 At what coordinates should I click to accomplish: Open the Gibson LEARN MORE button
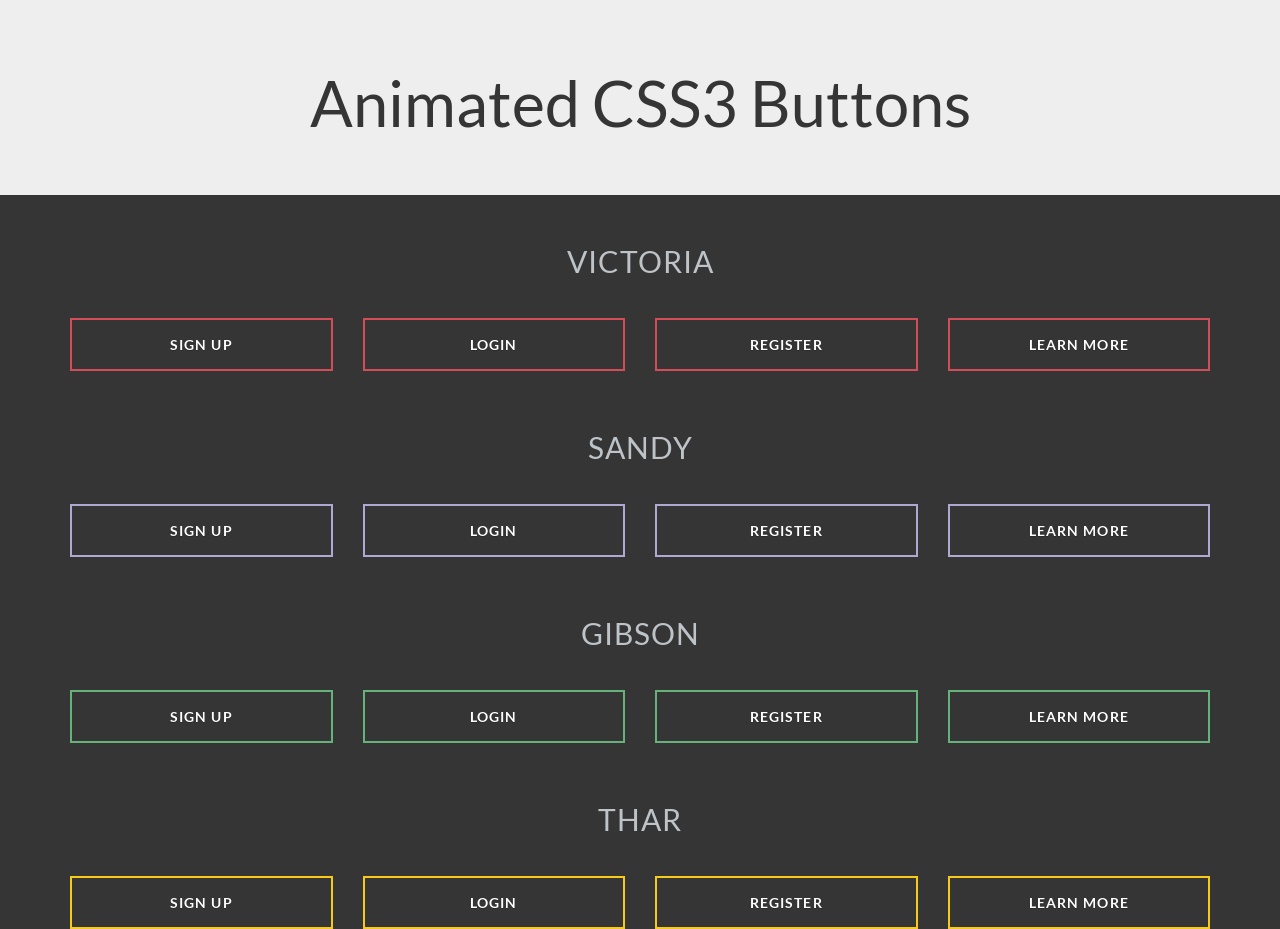point(1079,716)
